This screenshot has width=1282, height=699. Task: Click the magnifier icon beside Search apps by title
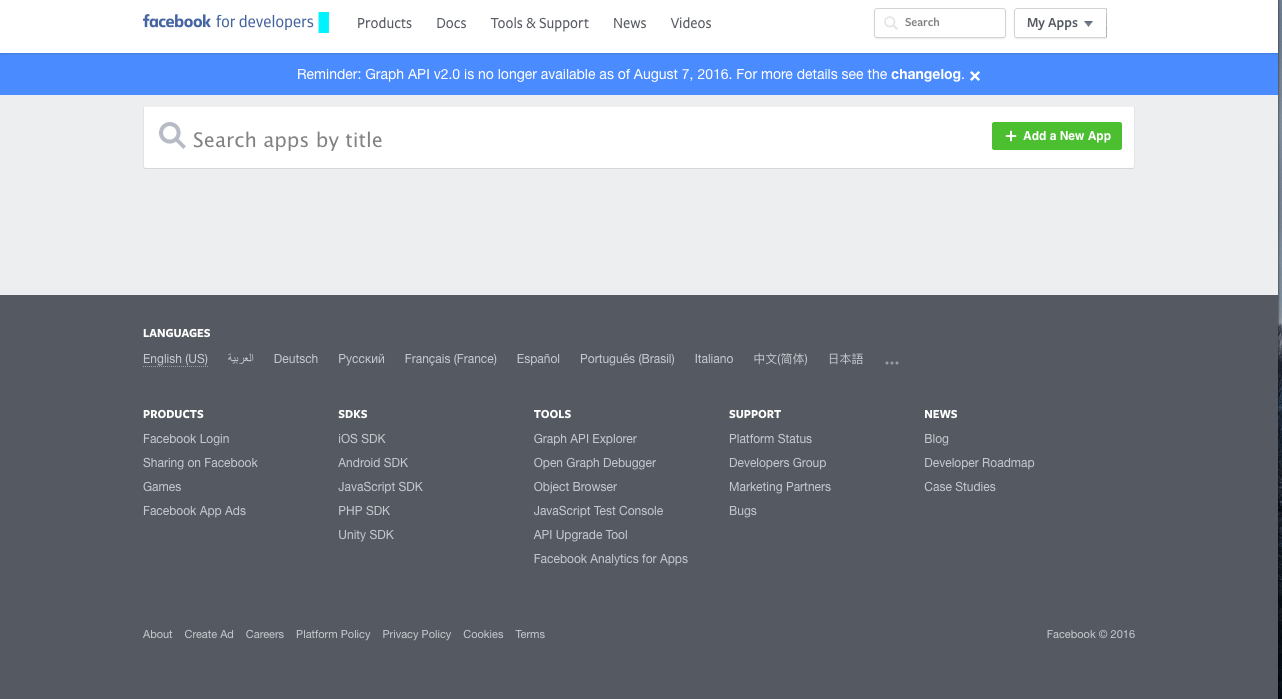pos(171,135)
